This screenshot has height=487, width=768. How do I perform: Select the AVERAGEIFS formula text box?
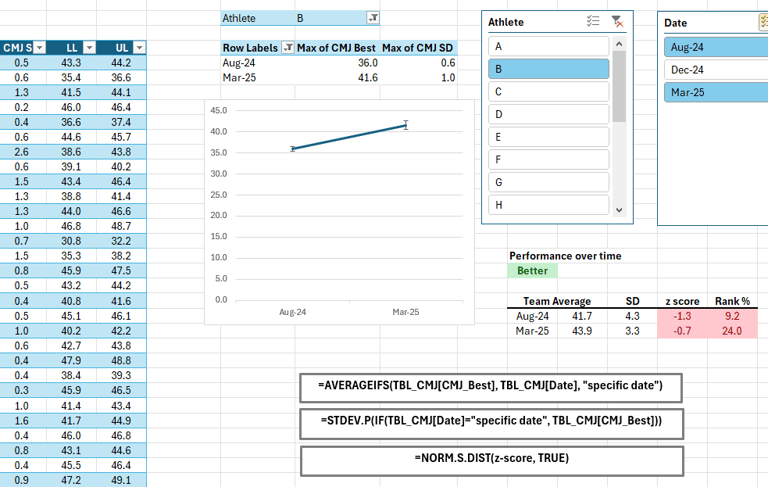491,388
